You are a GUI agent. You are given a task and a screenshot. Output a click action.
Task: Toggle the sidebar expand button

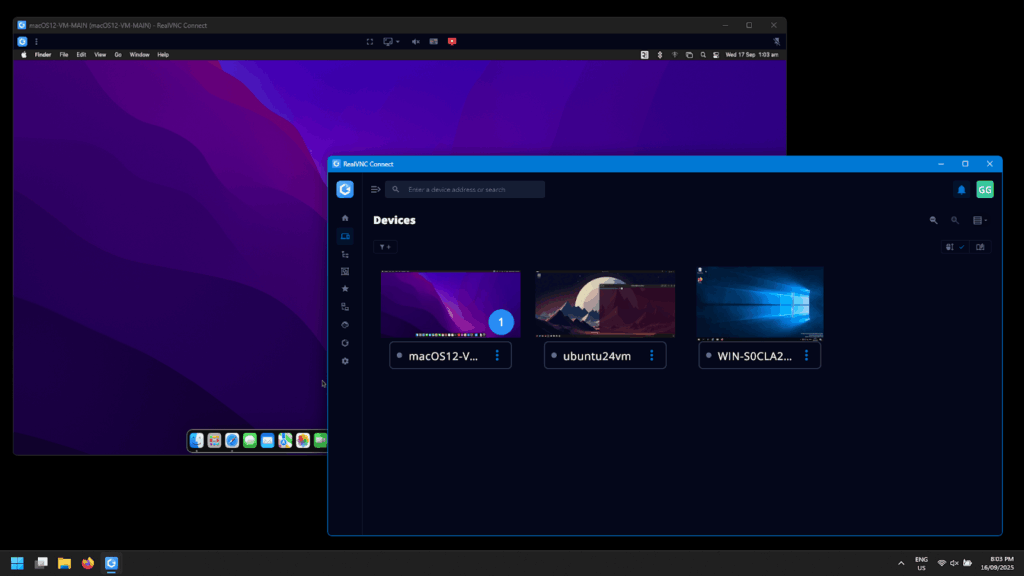coord(375,189)
